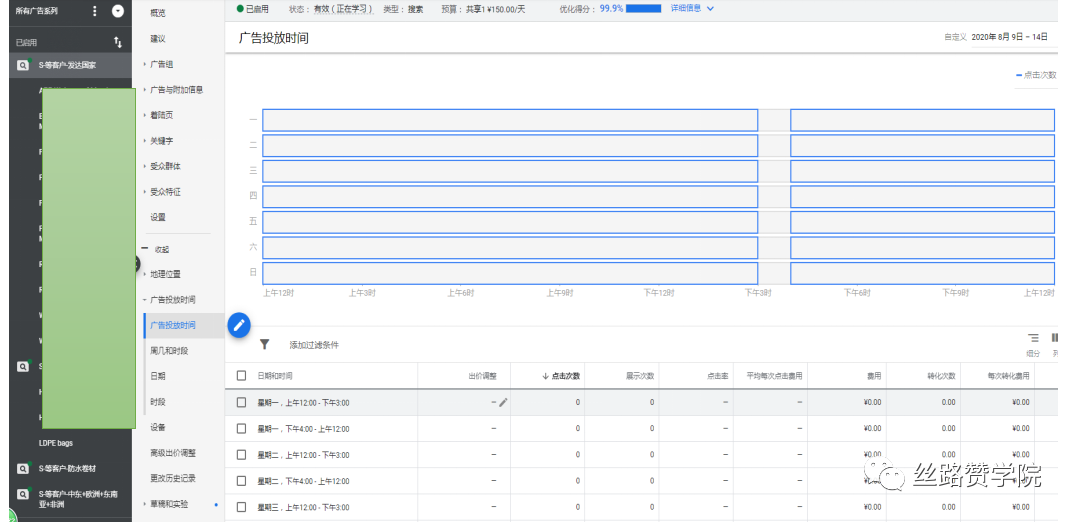Click 收起 to collapse menu
The width and height of the screenshot is (1076, 522).
point(161,249)
